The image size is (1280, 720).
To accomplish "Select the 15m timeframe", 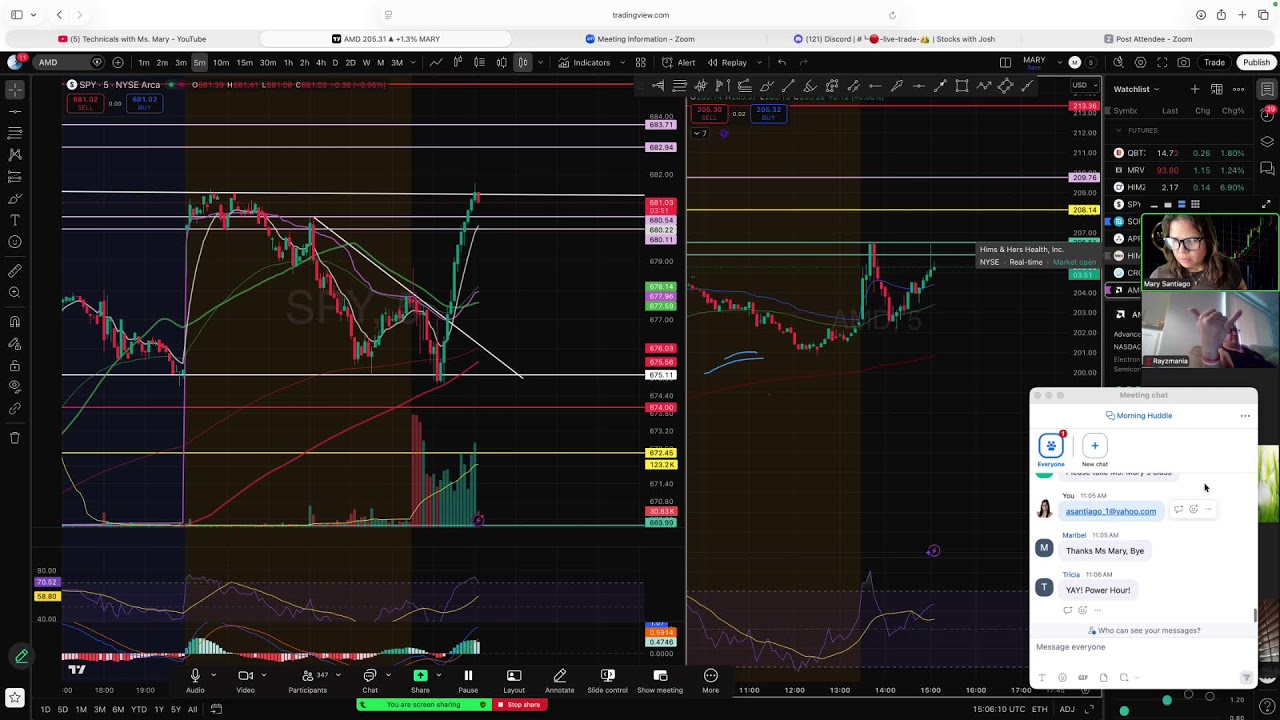I will pyautogui.click(x=244, y=63).
